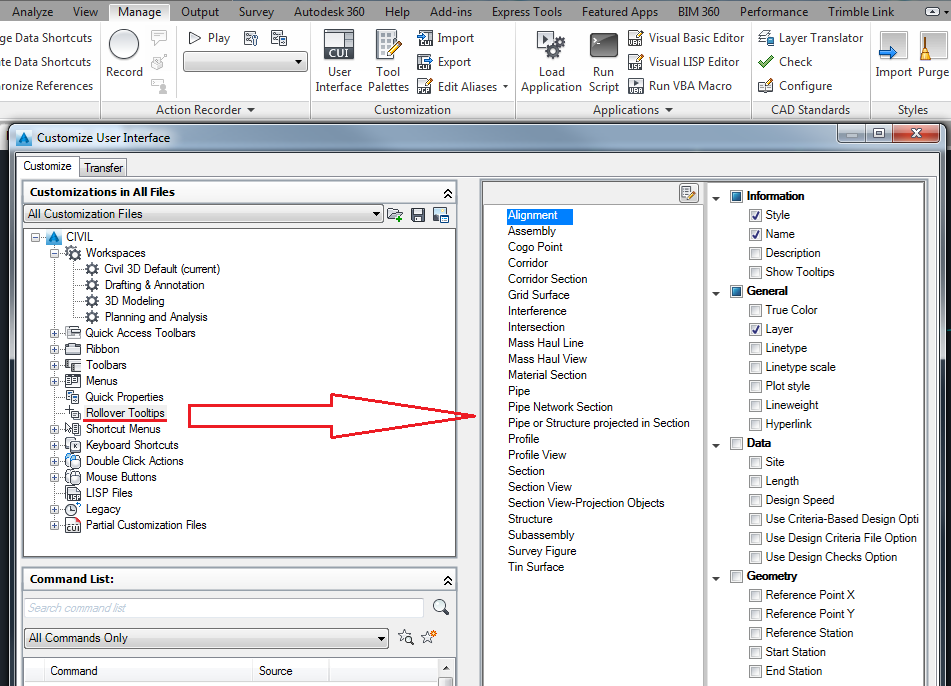Expand the Keyboard Shortcuts node
Screen dimensions: 951x686
point(55,445)
